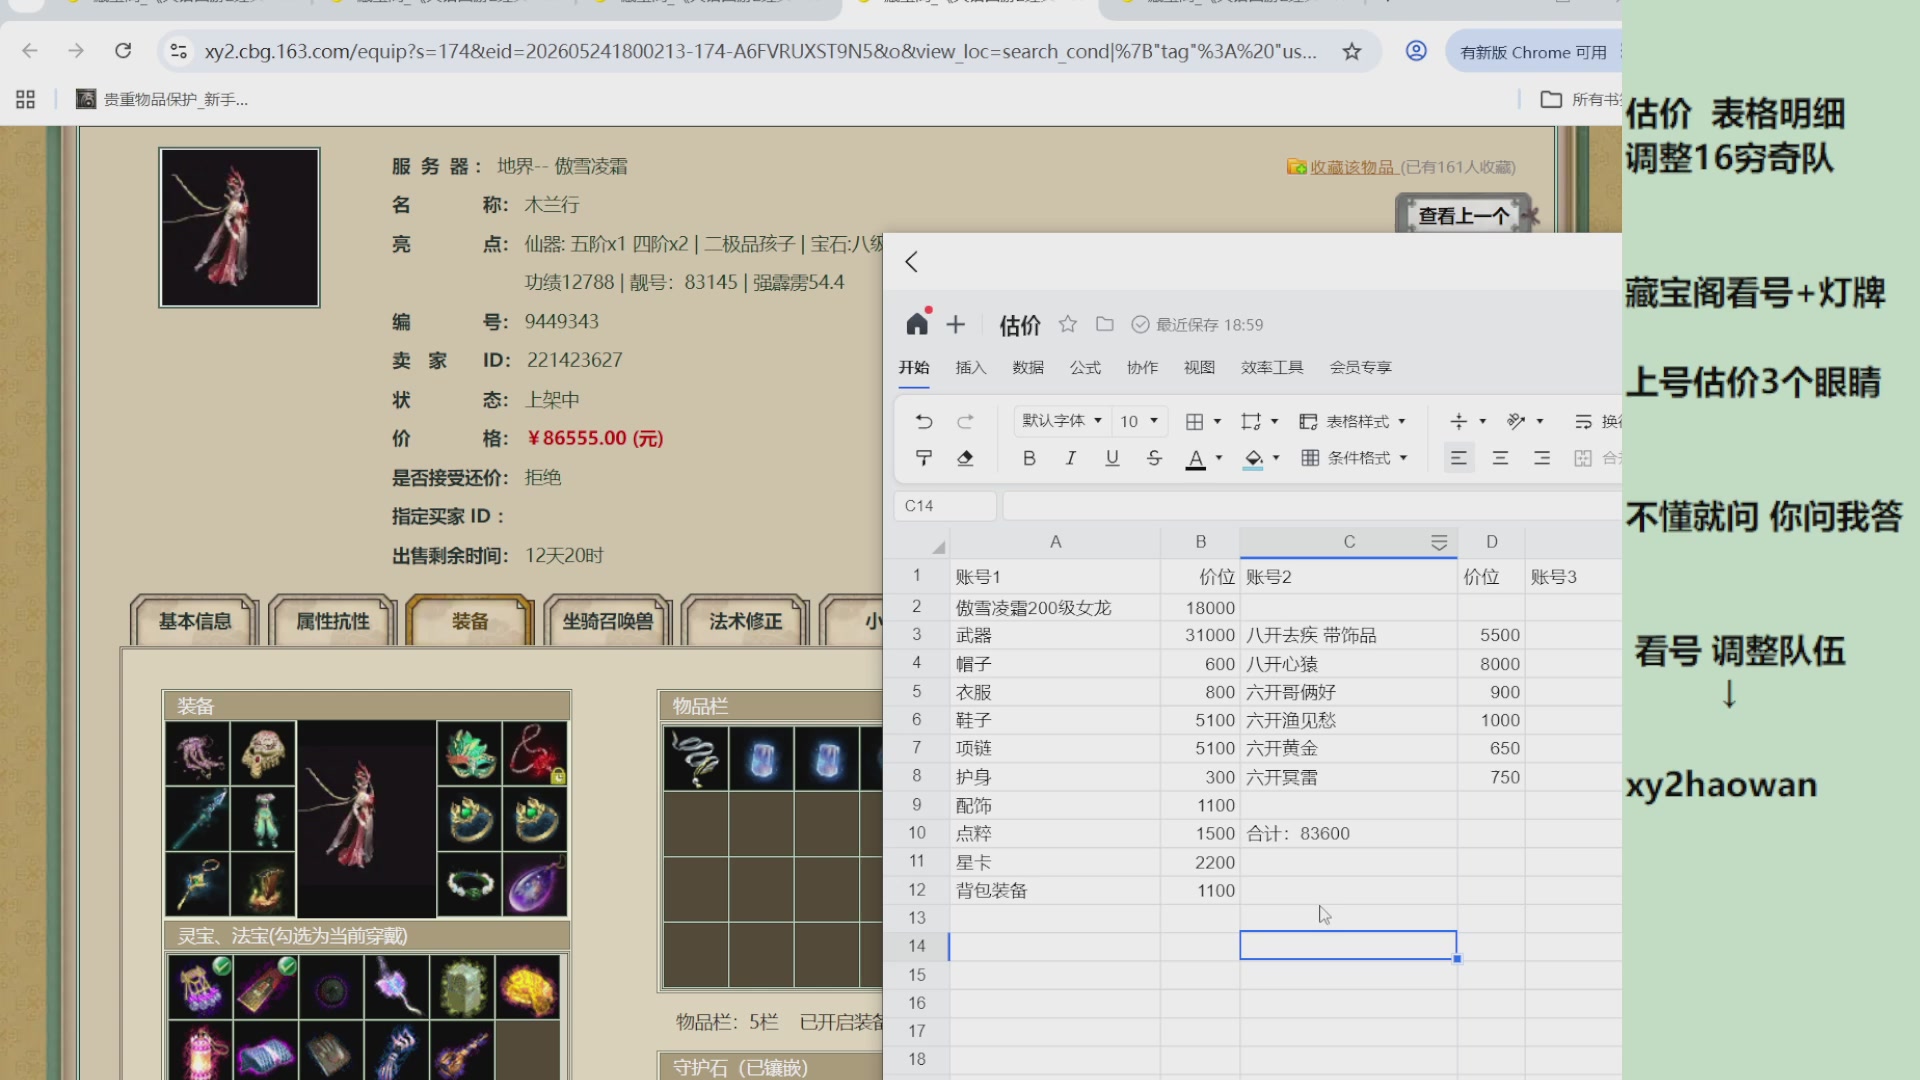
Task: Click the 有新版 Chrome 可用 button
Action: [1534, 52]
